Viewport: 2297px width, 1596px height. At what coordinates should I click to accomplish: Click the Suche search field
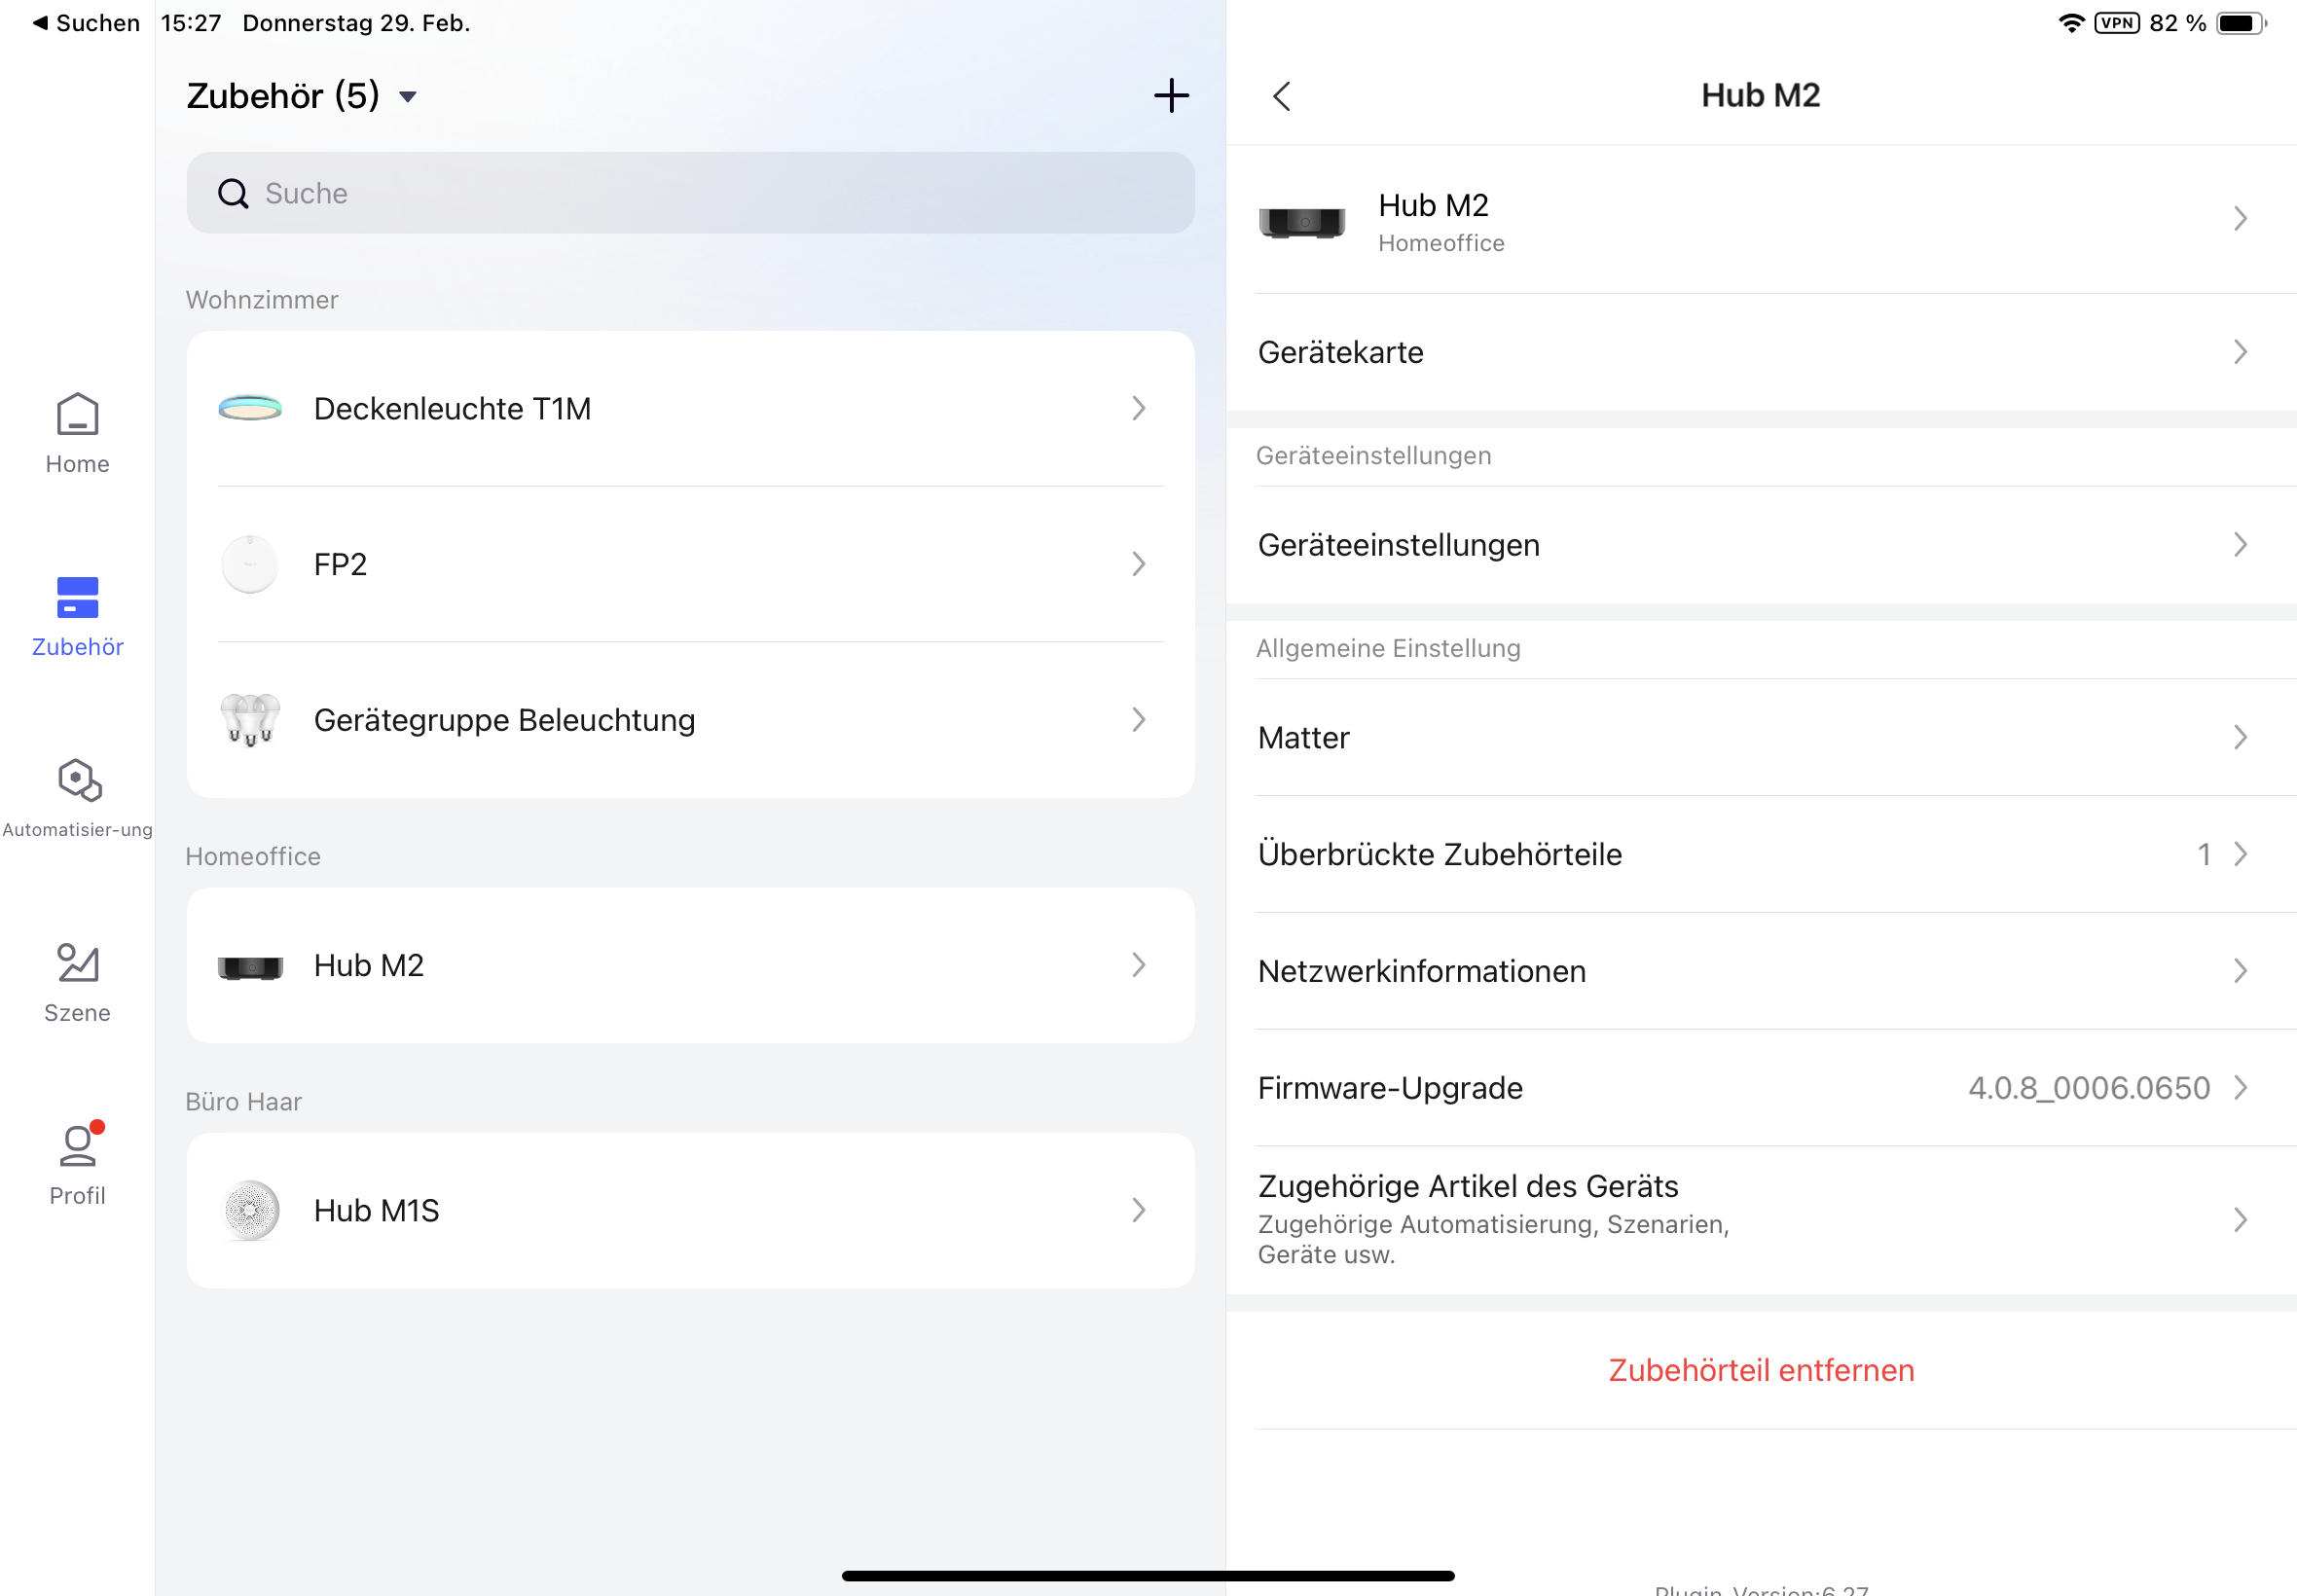tap(690, 193)
